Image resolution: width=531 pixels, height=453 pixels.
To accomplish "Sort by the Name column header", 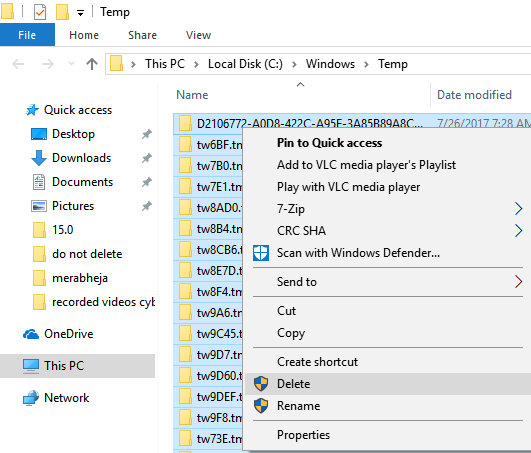I will [192, 95].
